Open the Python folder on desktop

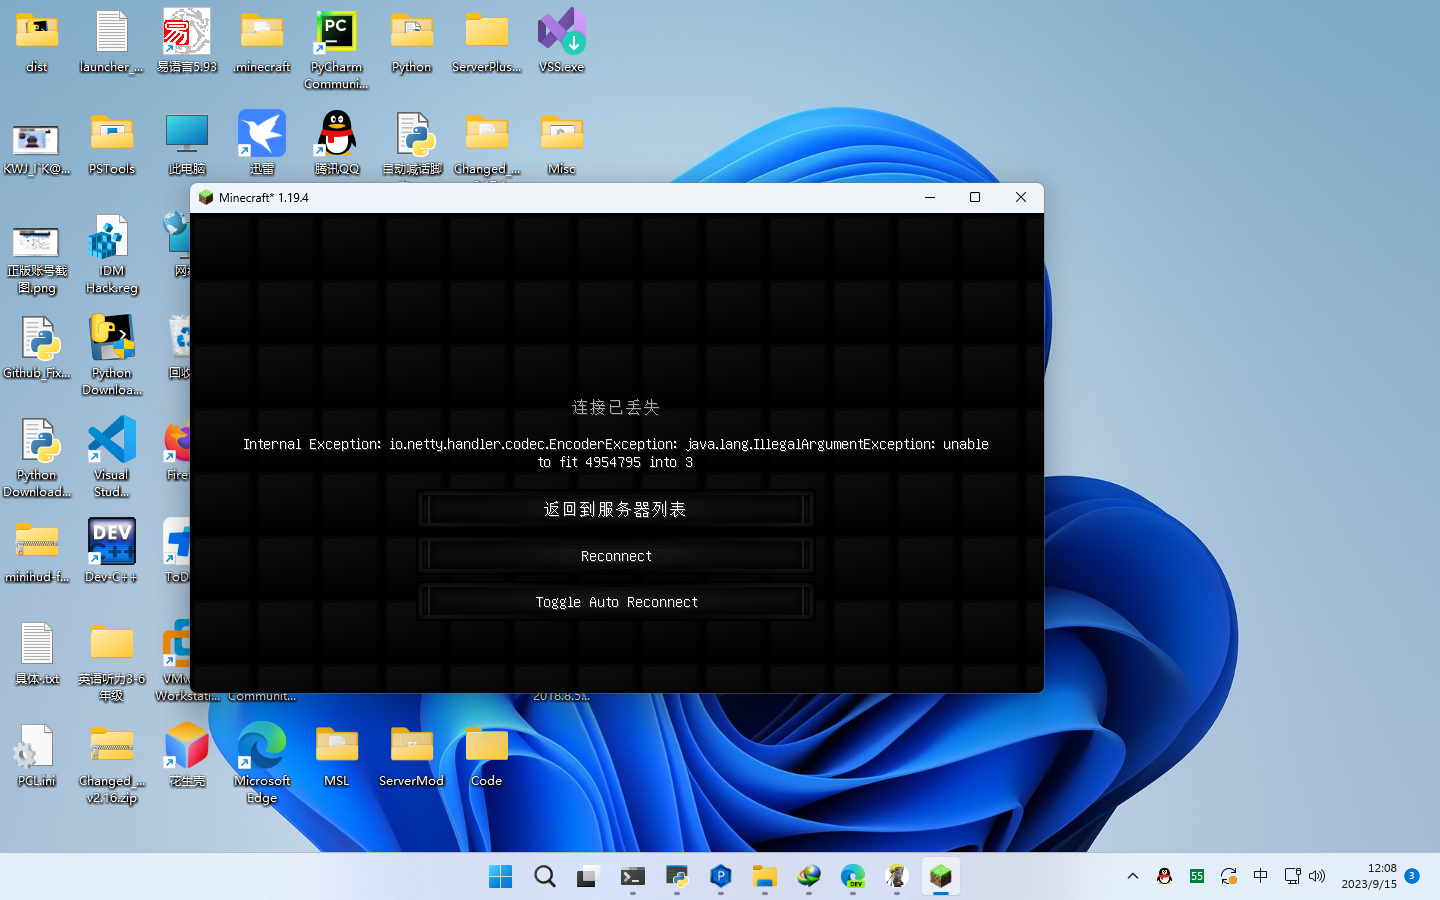pos(412,43)
